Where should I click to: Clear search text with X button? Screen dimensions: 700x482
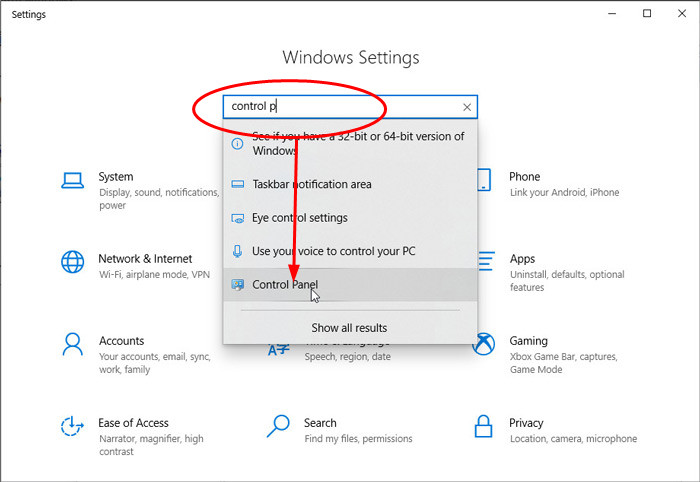(x=467, y=107)
